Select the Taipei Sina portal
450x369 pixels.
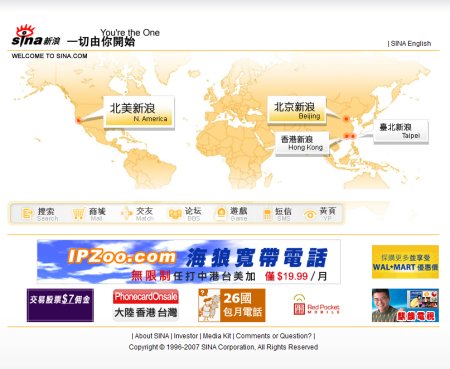point(400,131)
